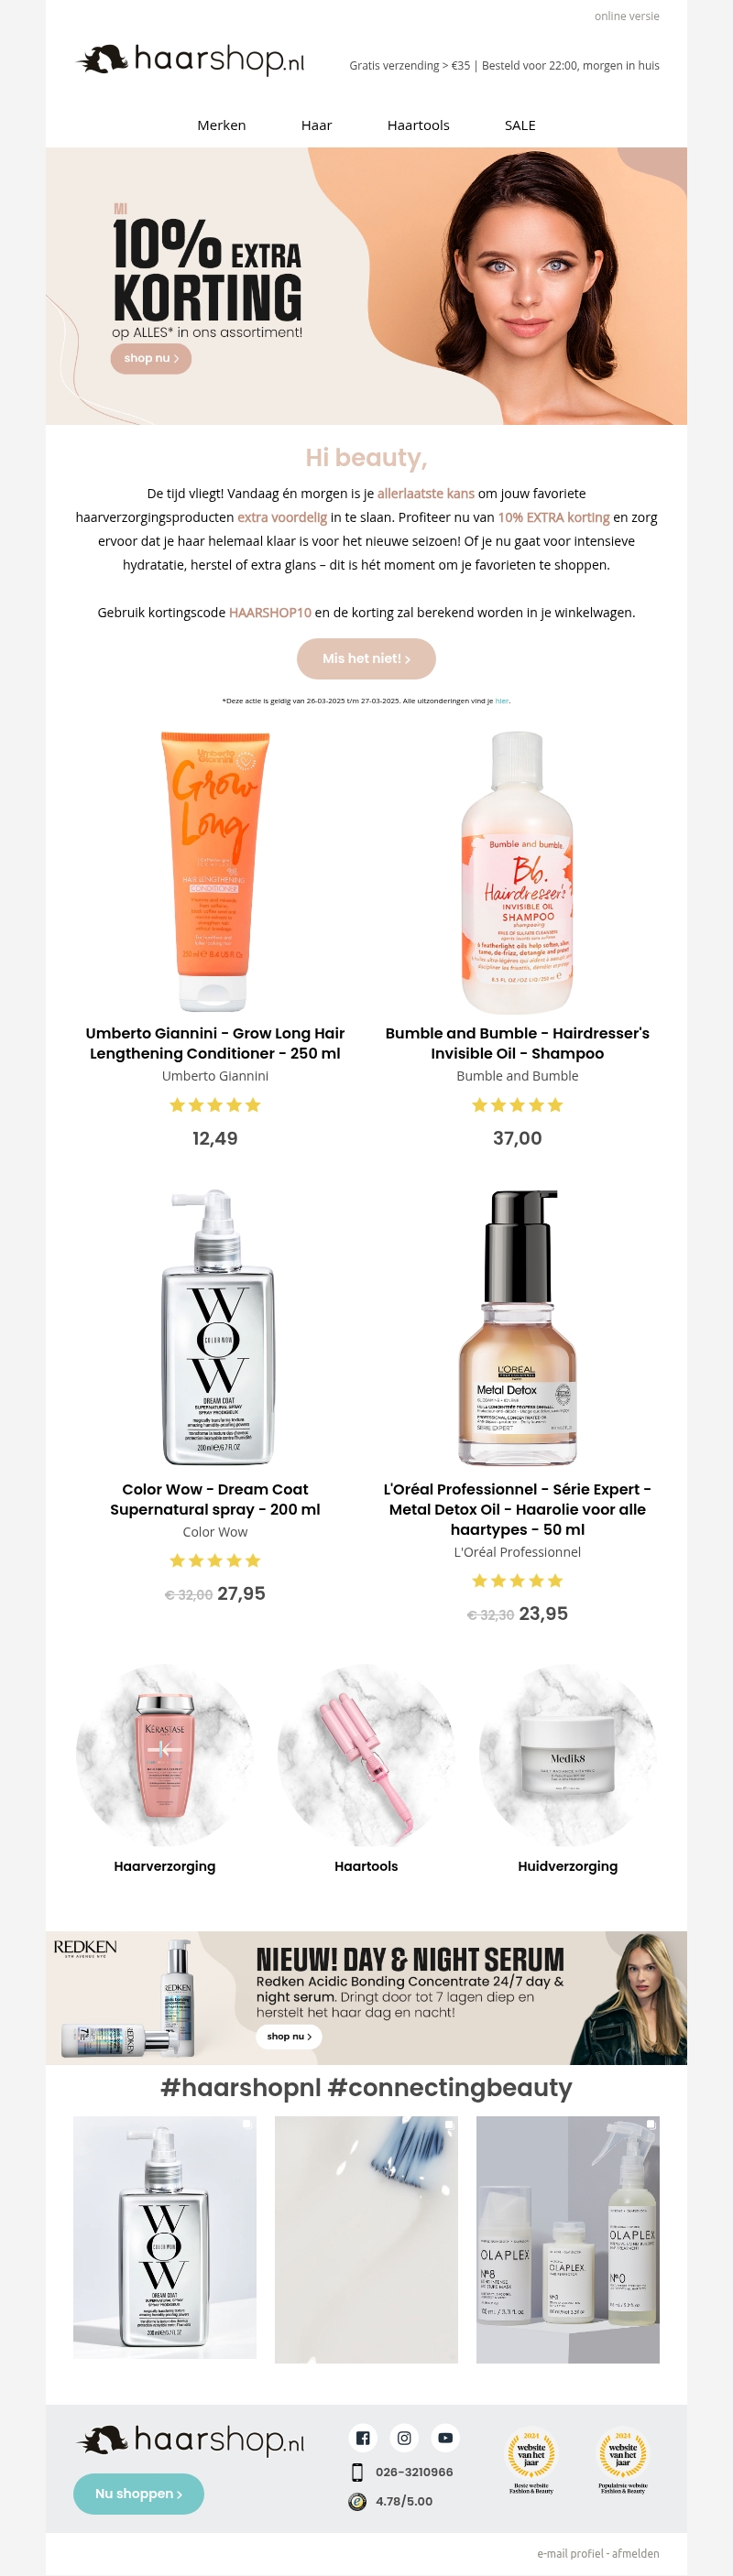
Task: Click 'shop nu' in Redken serum banner
Action: 289,2036
